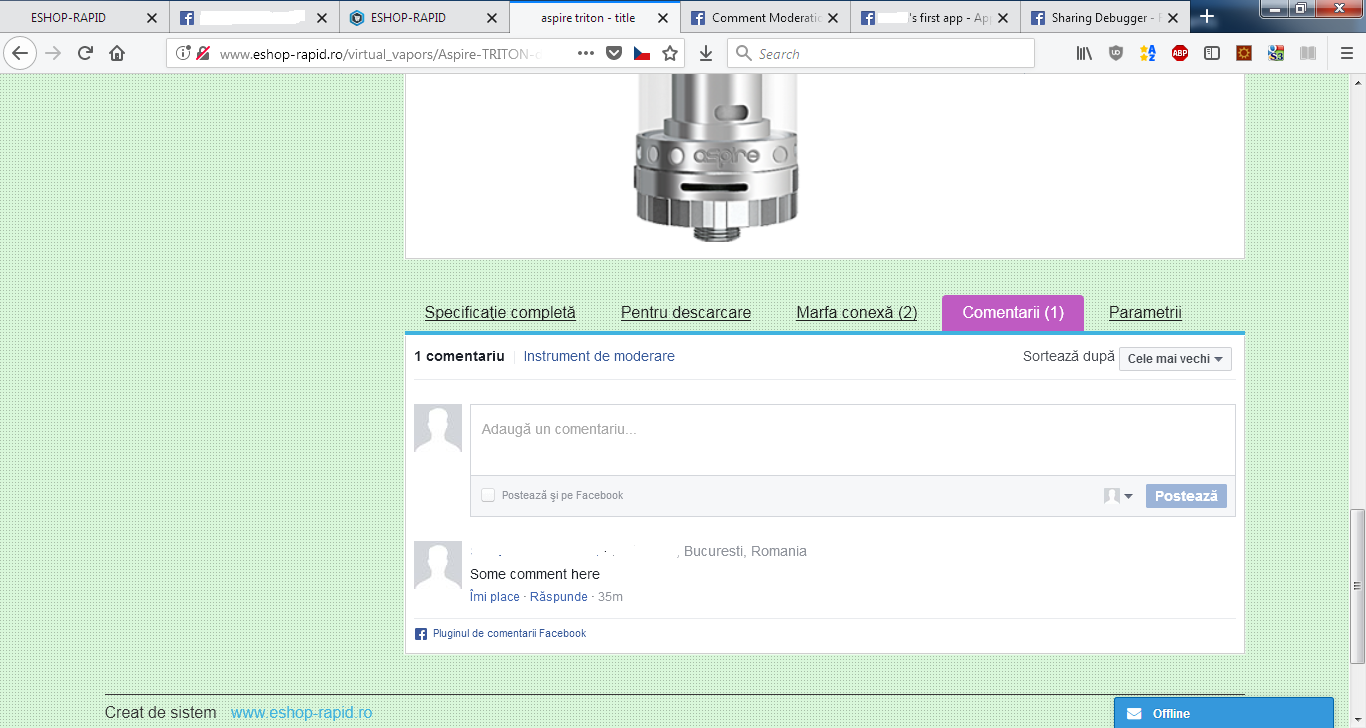This screenshot has height=728, width=1366.
Task: Click the A-Z translator extension icon
Action: coord(1148,53)
